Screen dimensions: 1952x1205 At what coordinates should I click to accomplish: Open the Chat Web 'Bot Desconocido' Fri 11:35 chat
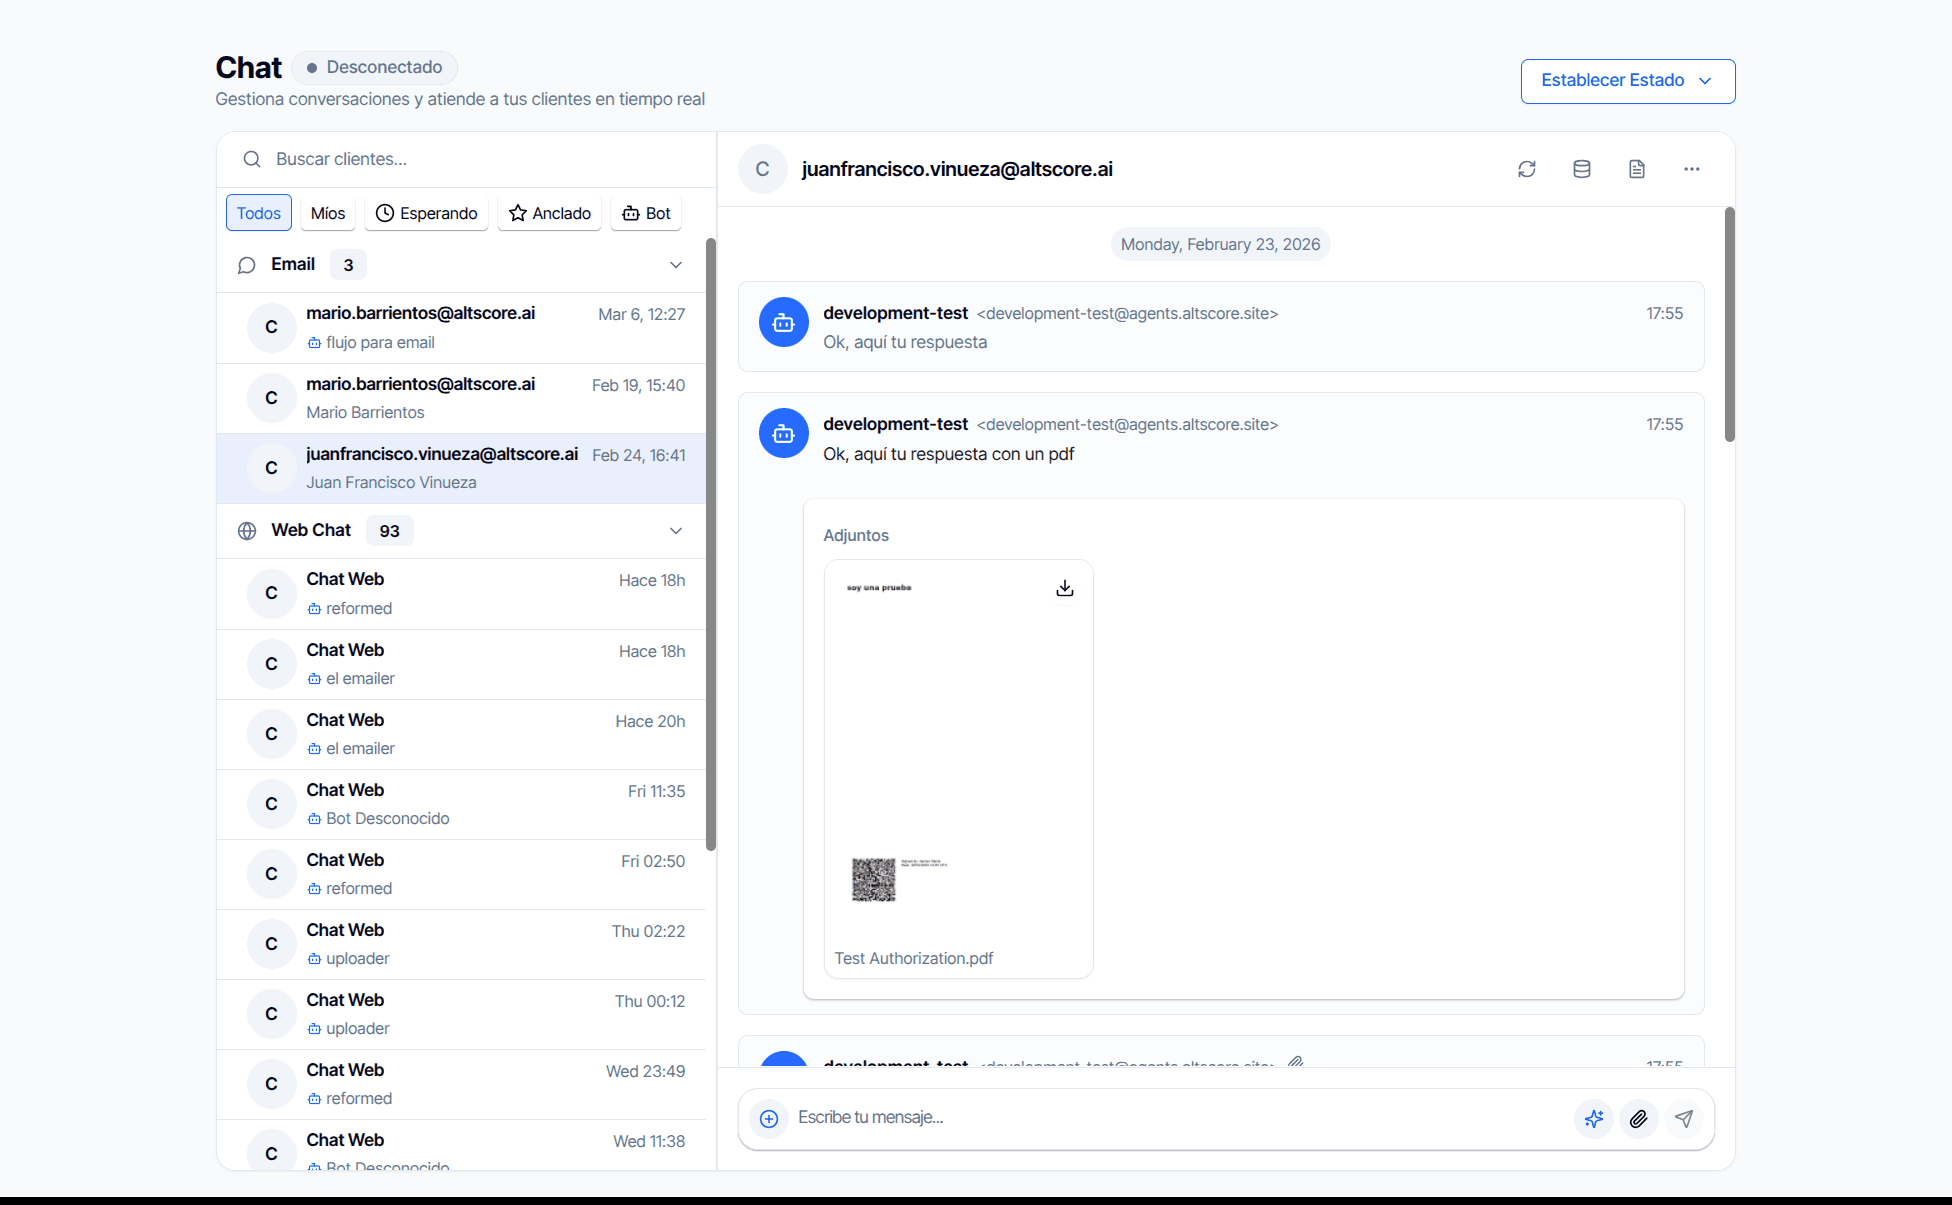(461, 804)
